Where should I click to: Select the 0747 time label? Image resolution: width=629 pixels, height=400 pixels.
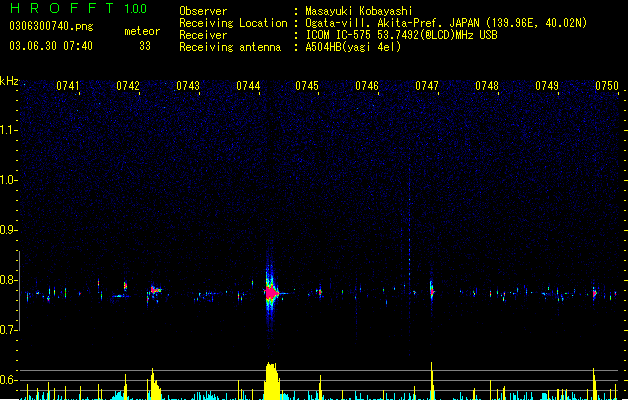427,86
